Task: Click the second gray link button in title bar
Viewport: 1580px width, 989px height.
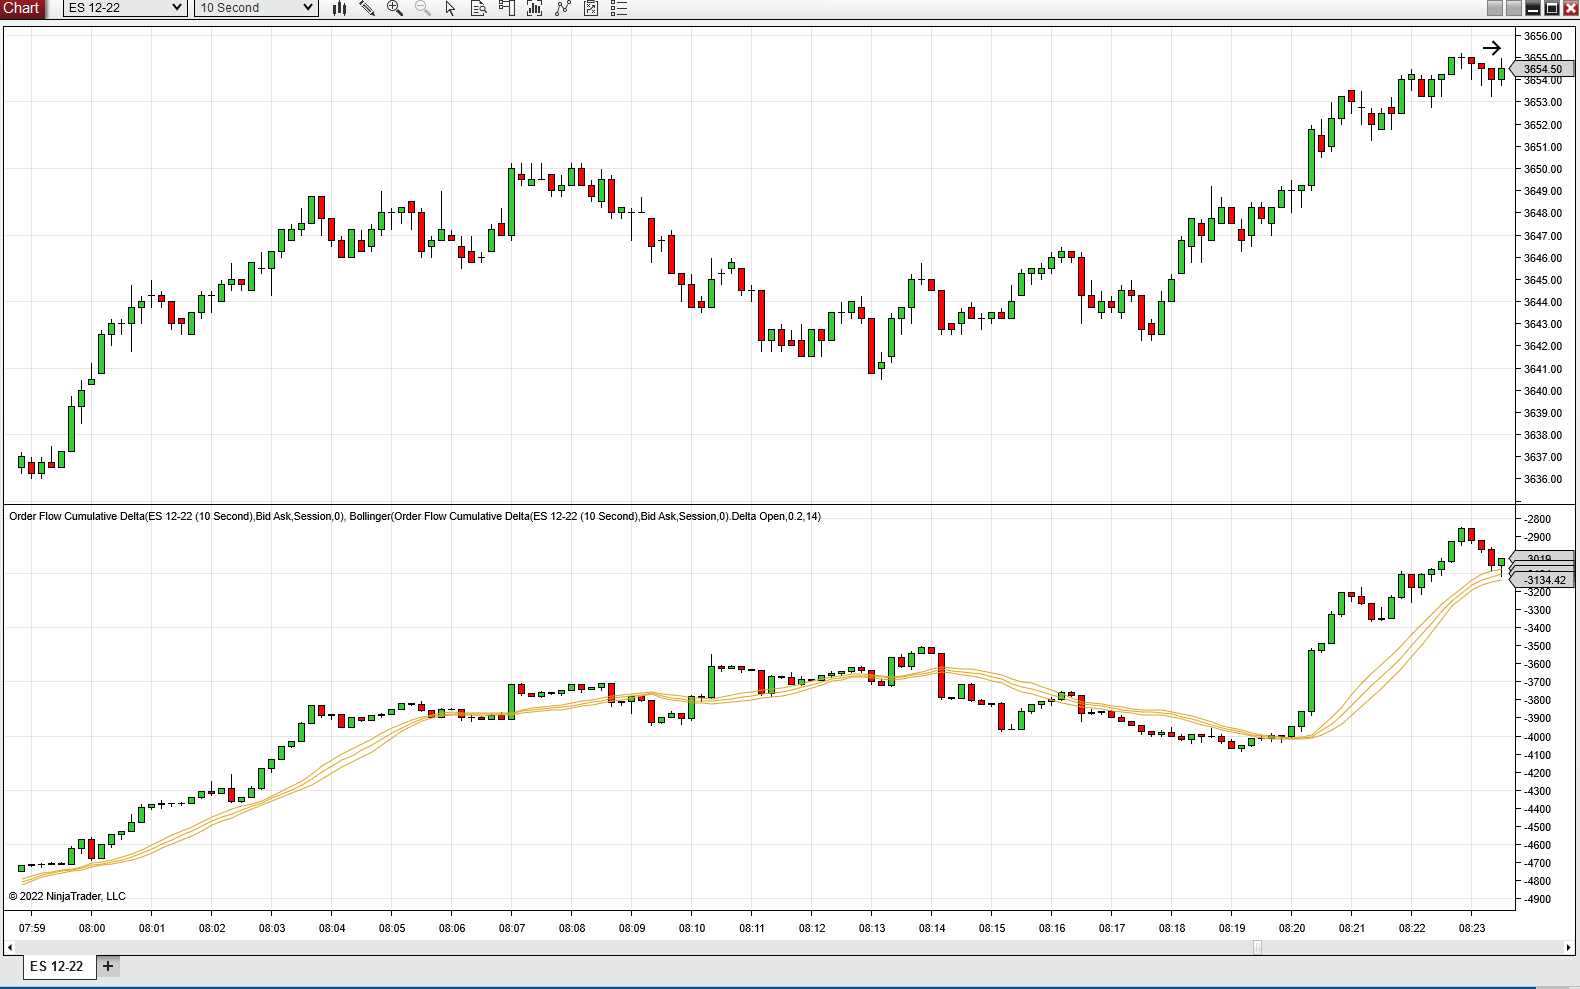Action: point(1514,8)
